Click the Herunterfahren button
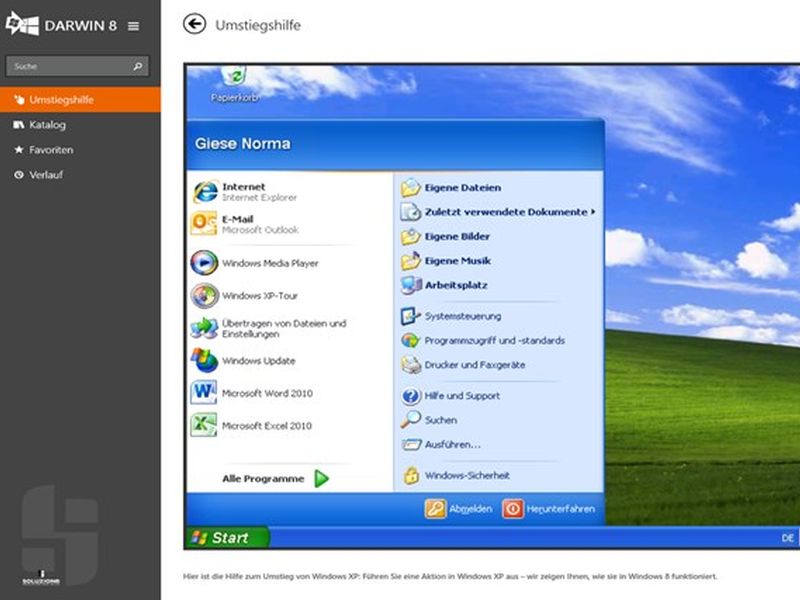The image size is (800, 600). pos(548,509)
